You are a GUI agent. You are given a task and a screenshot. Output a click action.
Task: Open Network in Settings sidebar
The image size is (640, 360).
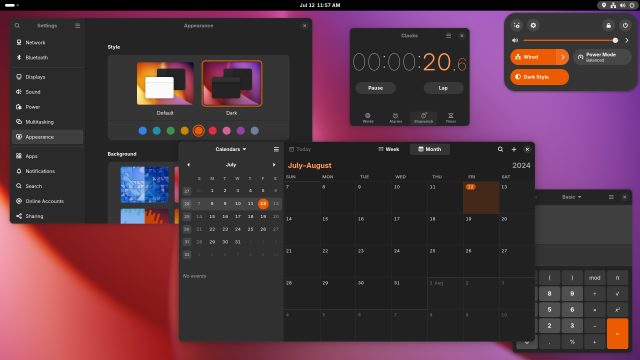coord(47,42)
